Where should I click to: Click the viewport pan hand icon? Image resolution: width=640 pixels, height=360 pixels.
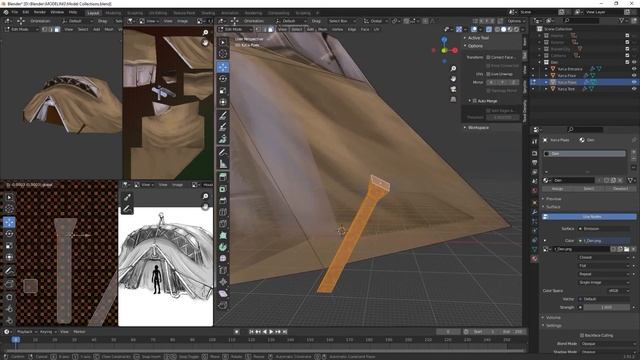(x=453, y=79)
